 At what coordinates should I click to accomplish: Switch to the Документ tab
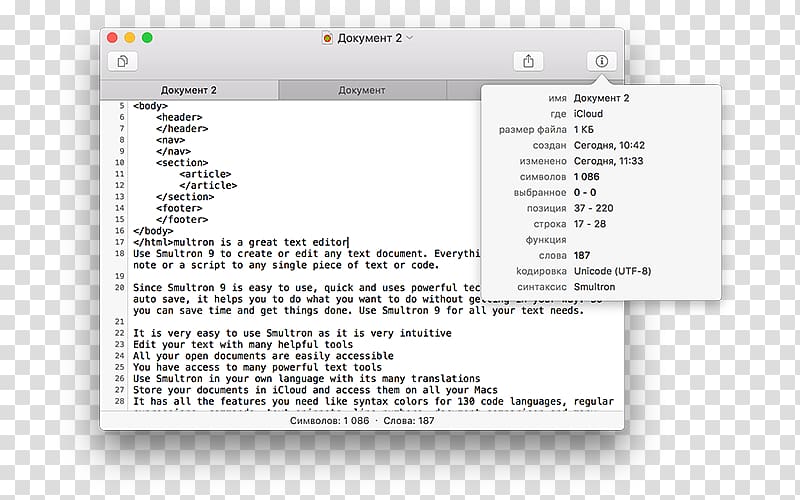362,90
